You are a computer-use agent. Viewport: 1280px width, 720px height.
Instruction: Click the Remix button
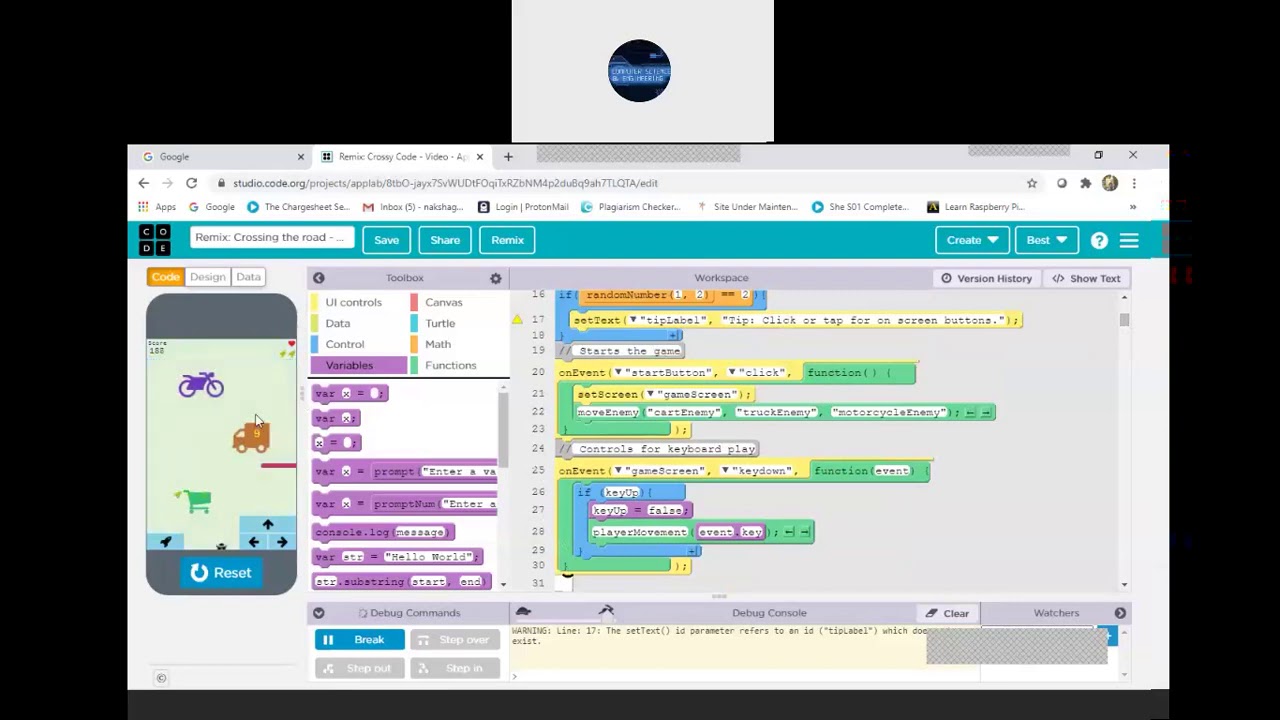tap(507, 240)
